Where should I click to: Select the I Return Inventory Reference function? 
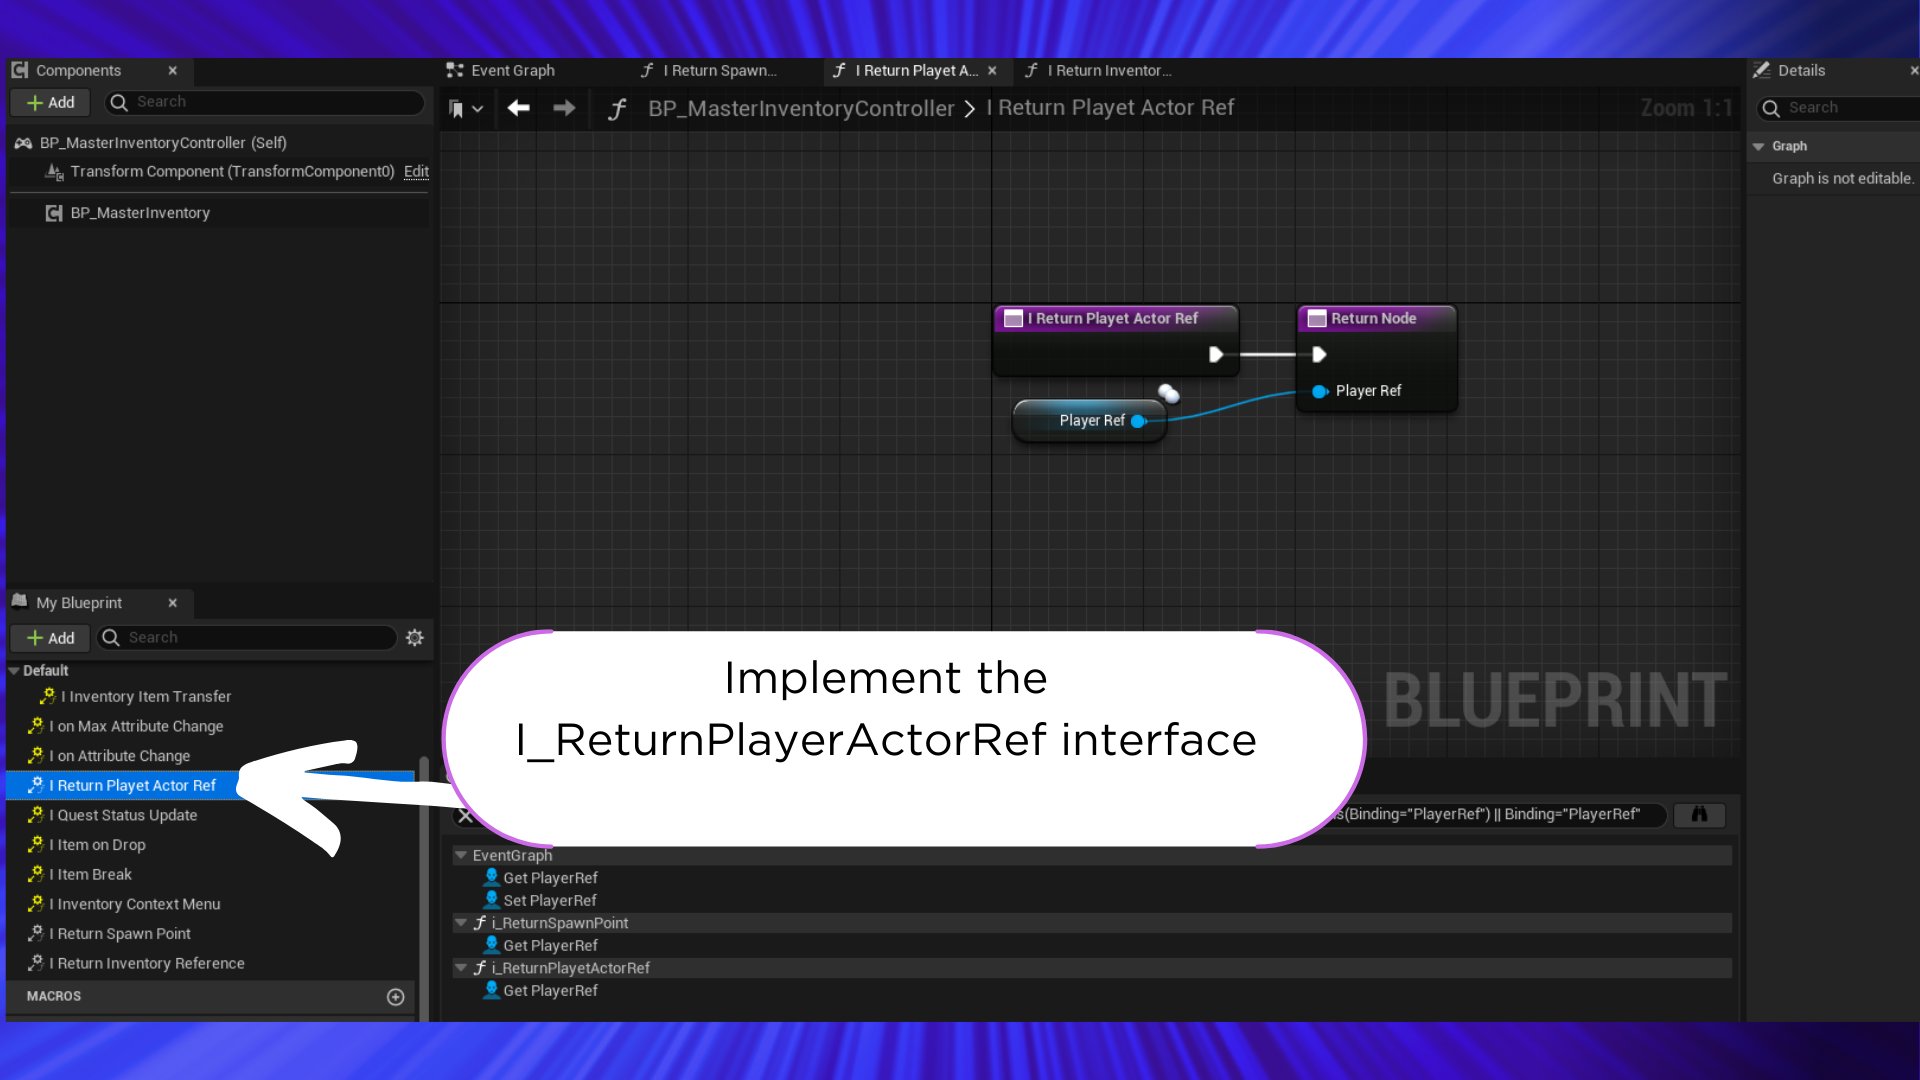(x=146, y=963)
